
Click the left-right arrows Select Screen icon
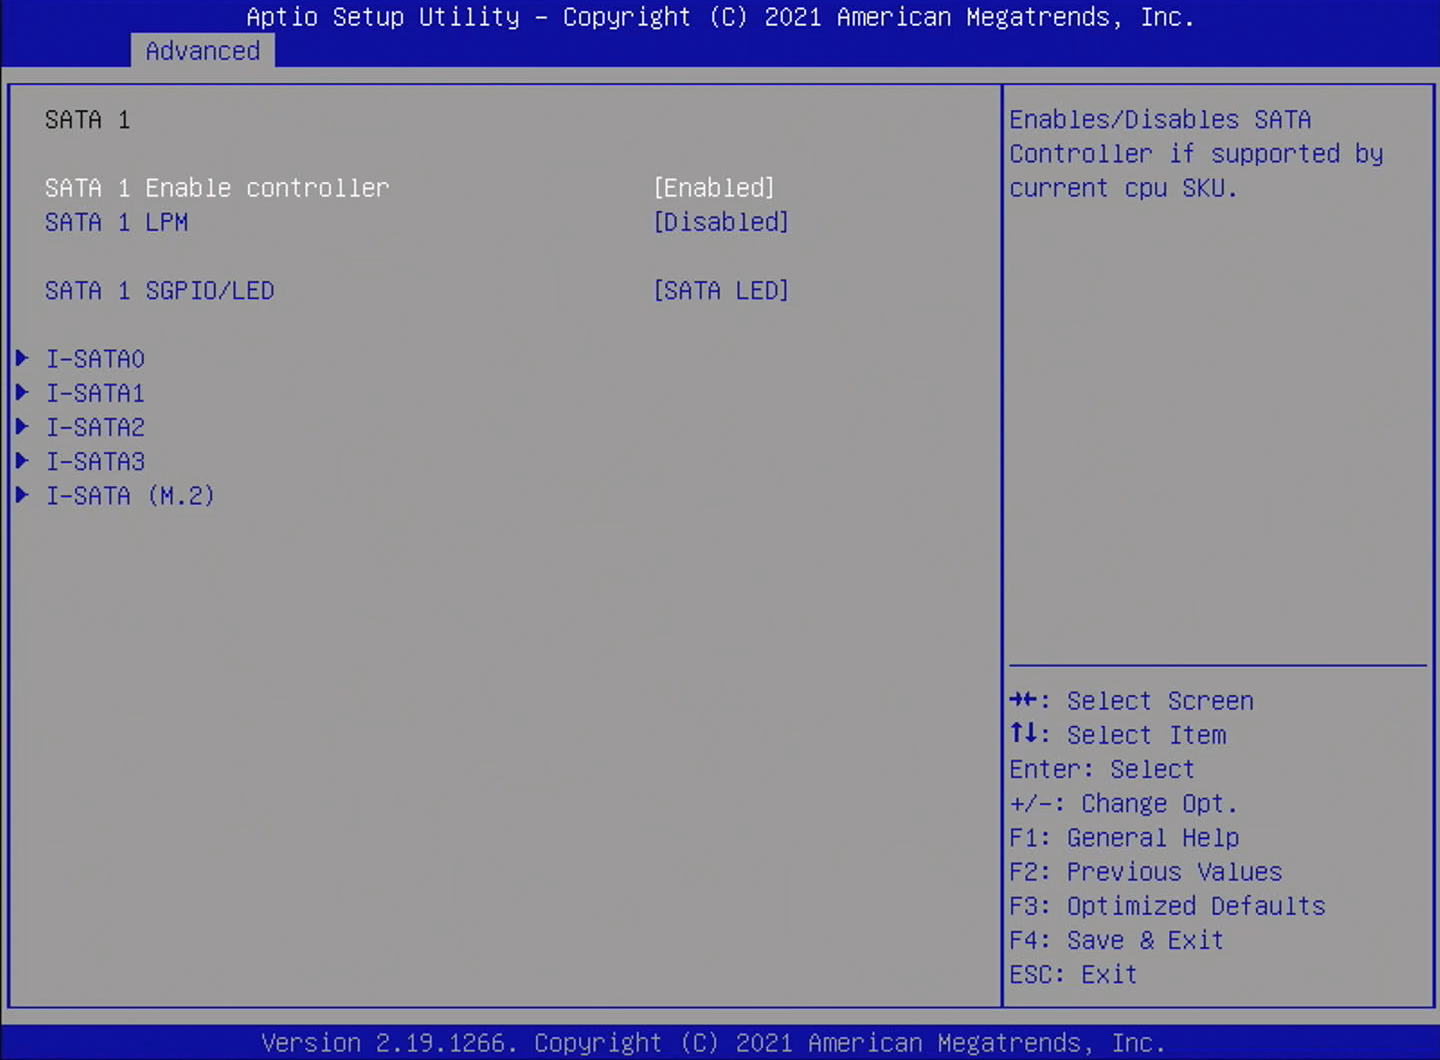pos(1023,700)
